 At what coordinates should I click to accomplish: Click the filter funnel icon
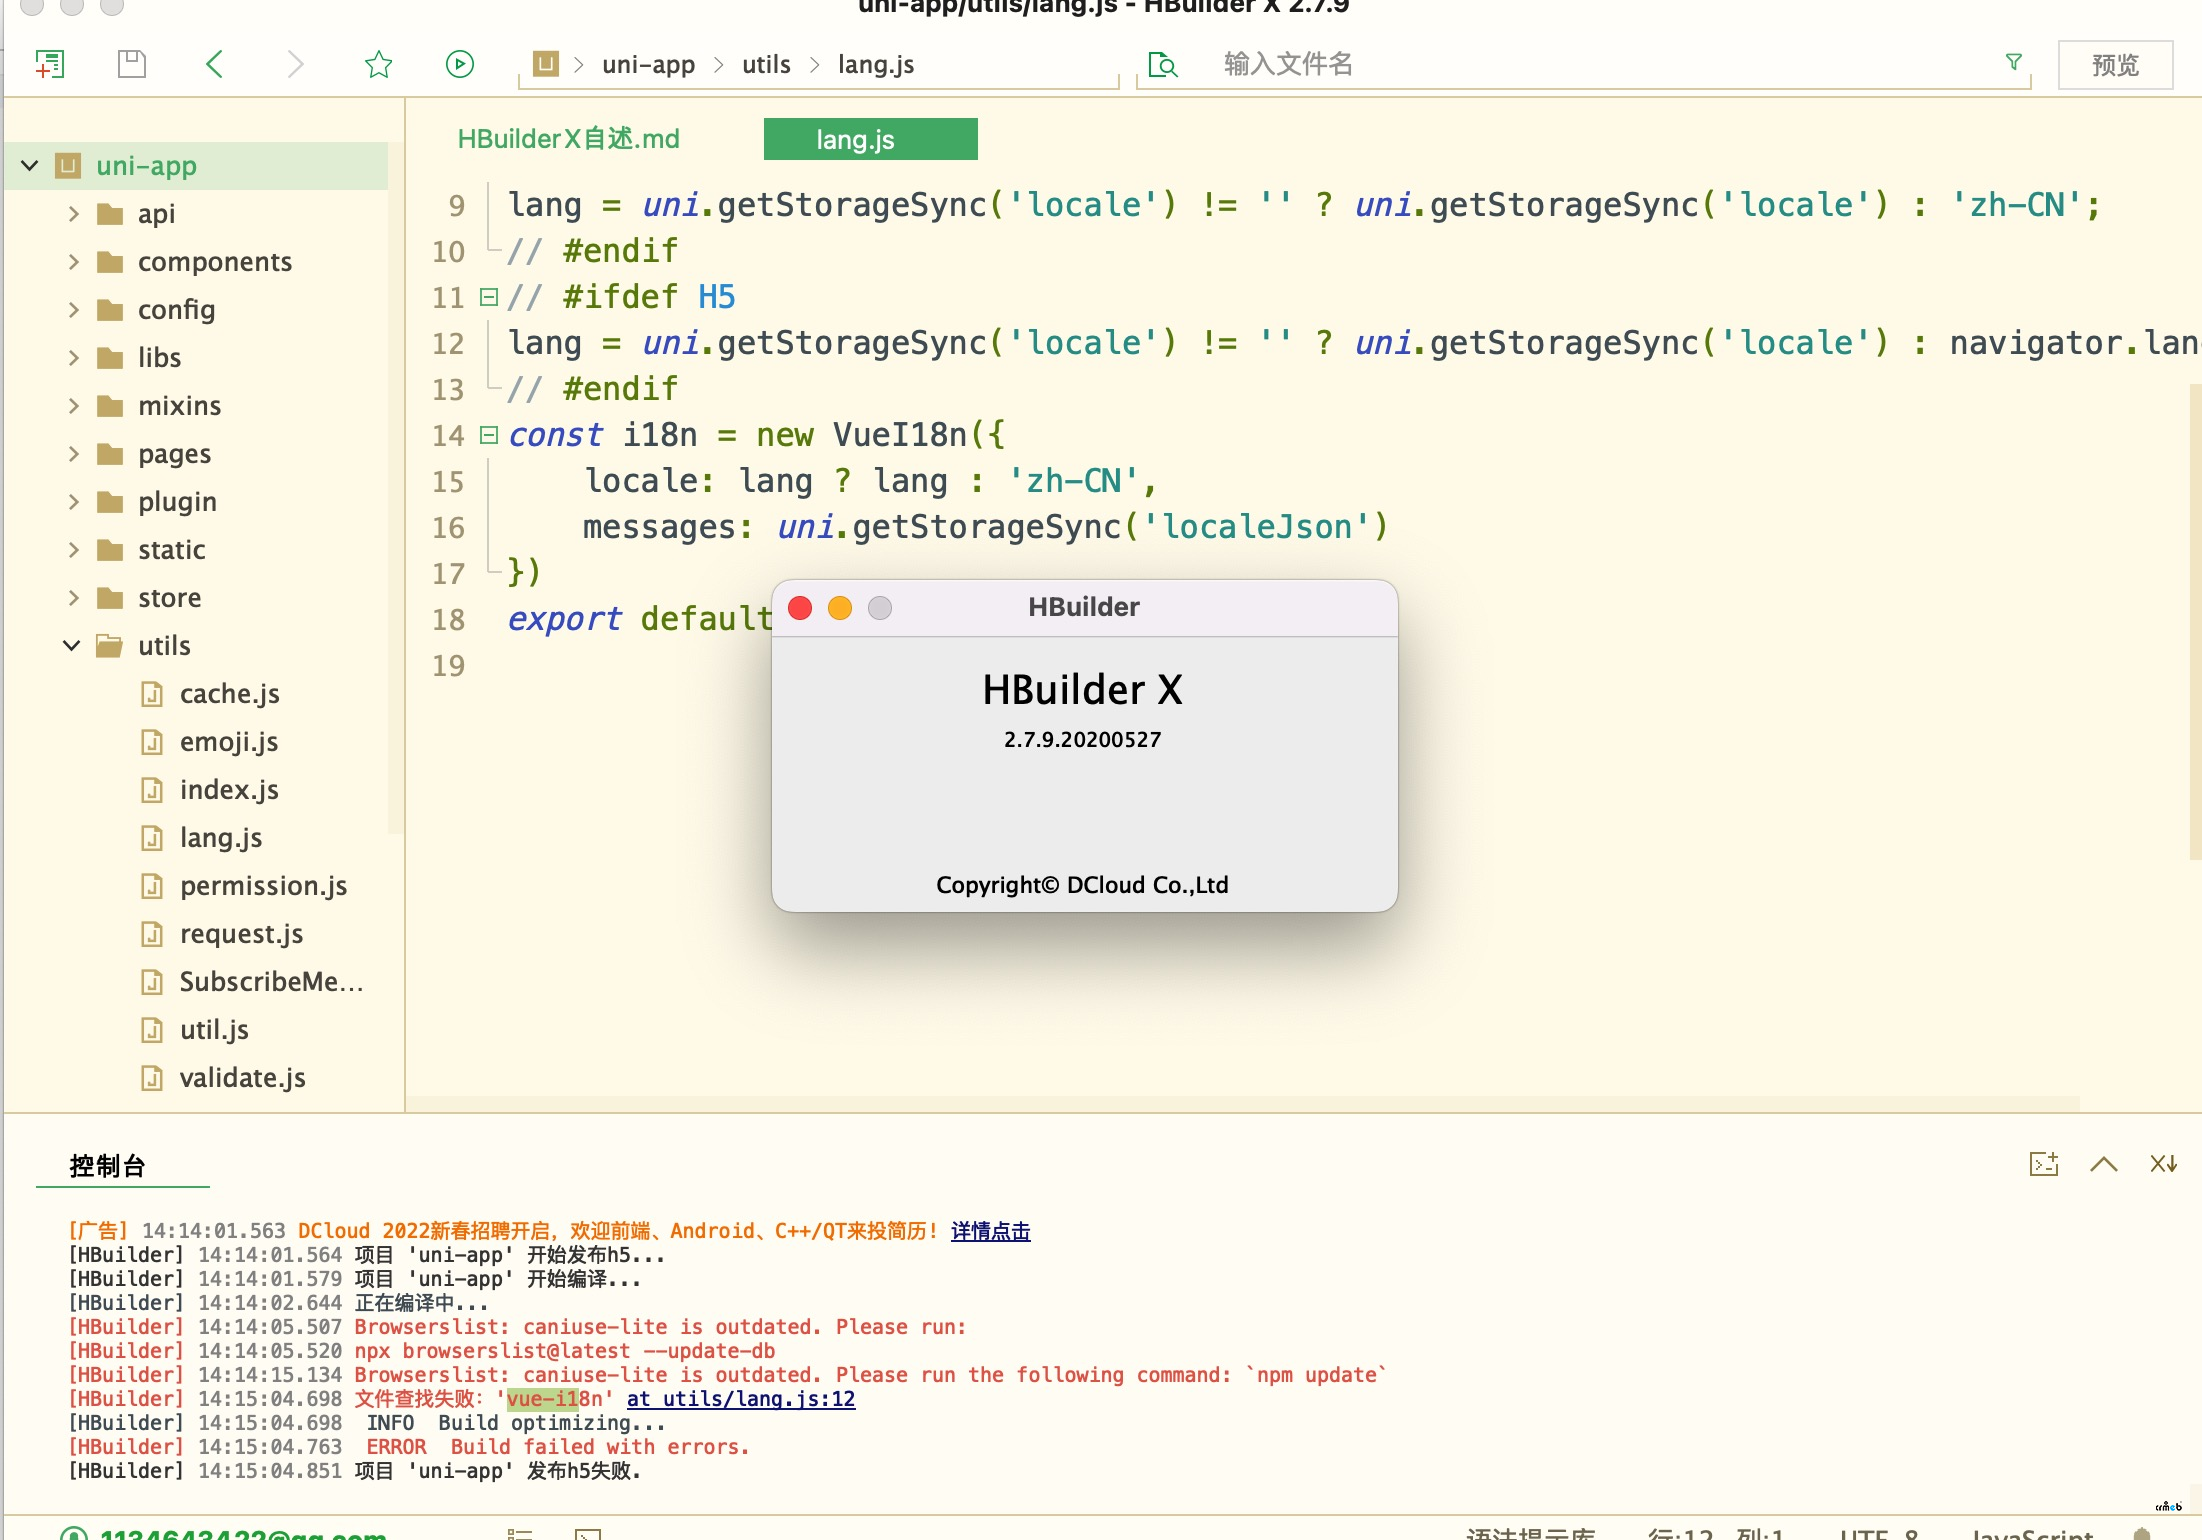pyautogui.click(x=2013, y=63)
